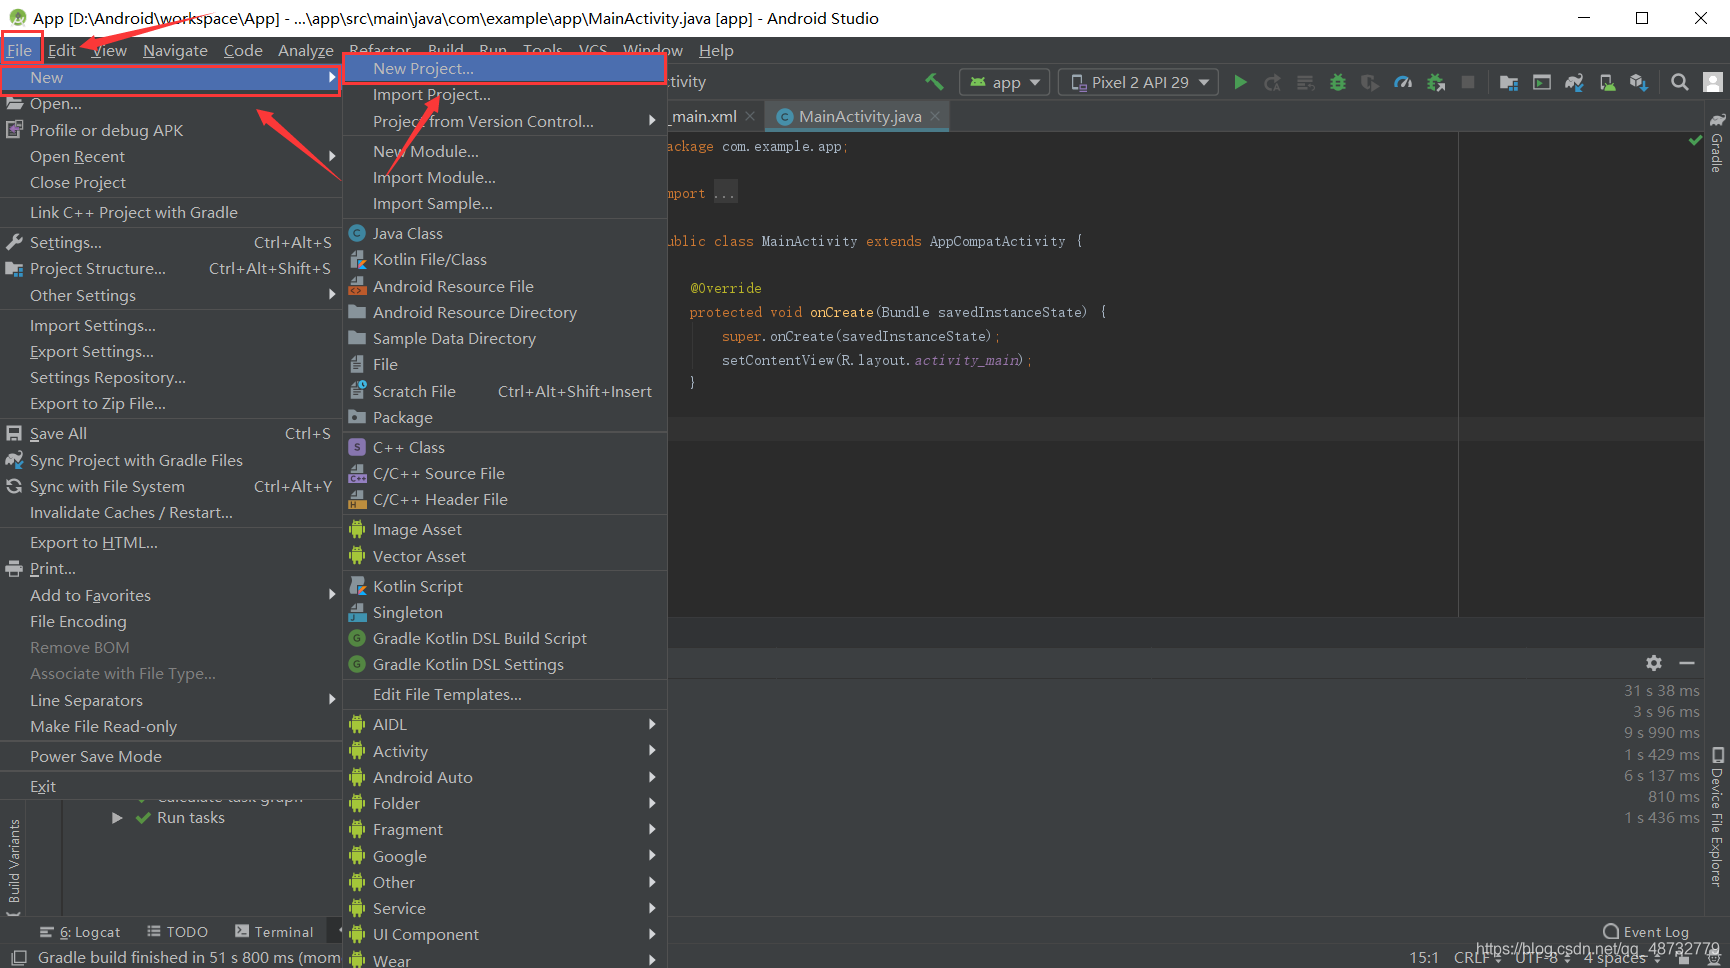Choose Invalidate Caches / Restart...
The width and height of the screenshot is (1730, 968).
[x=170, y=512]
